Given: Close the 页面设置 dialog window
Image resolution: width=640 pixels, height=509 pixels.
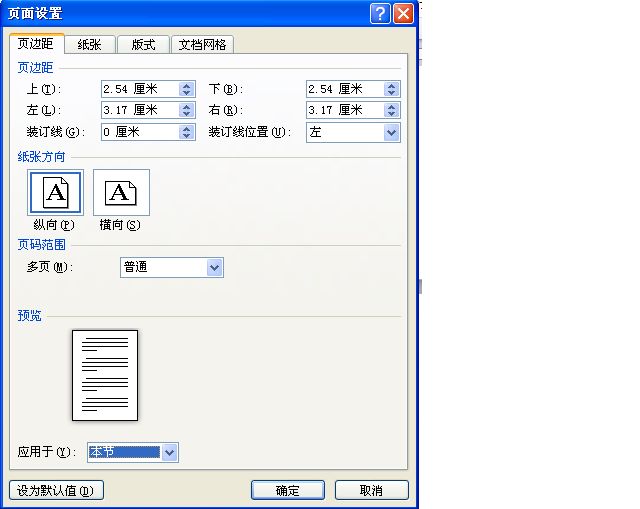Looking at the screenshot, I should (403, 13).
